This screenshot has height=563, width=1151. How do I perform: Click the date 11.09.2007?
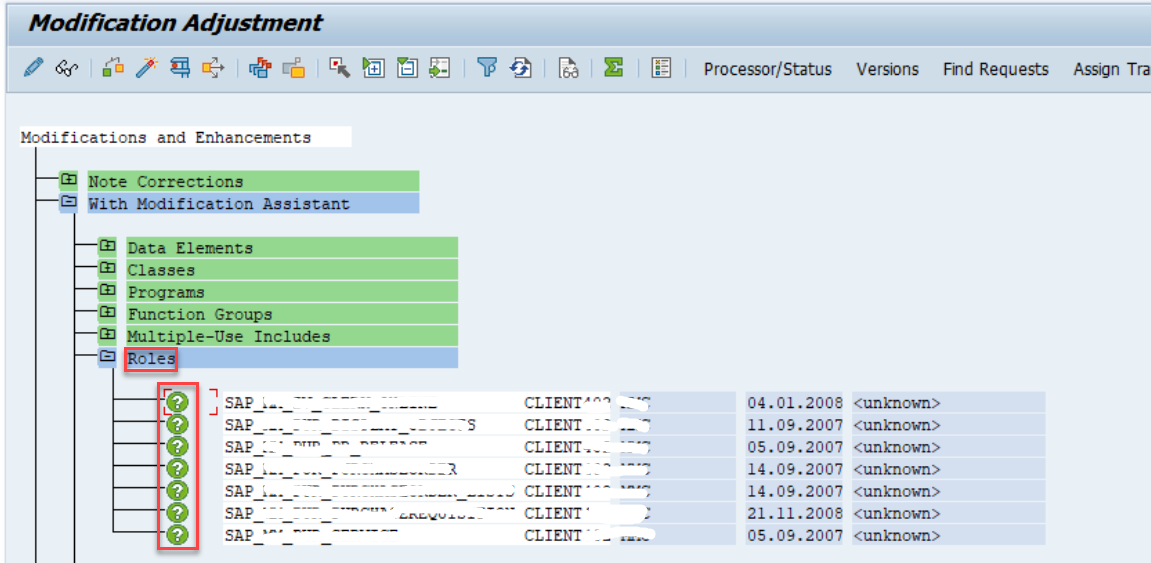point(794,424)
